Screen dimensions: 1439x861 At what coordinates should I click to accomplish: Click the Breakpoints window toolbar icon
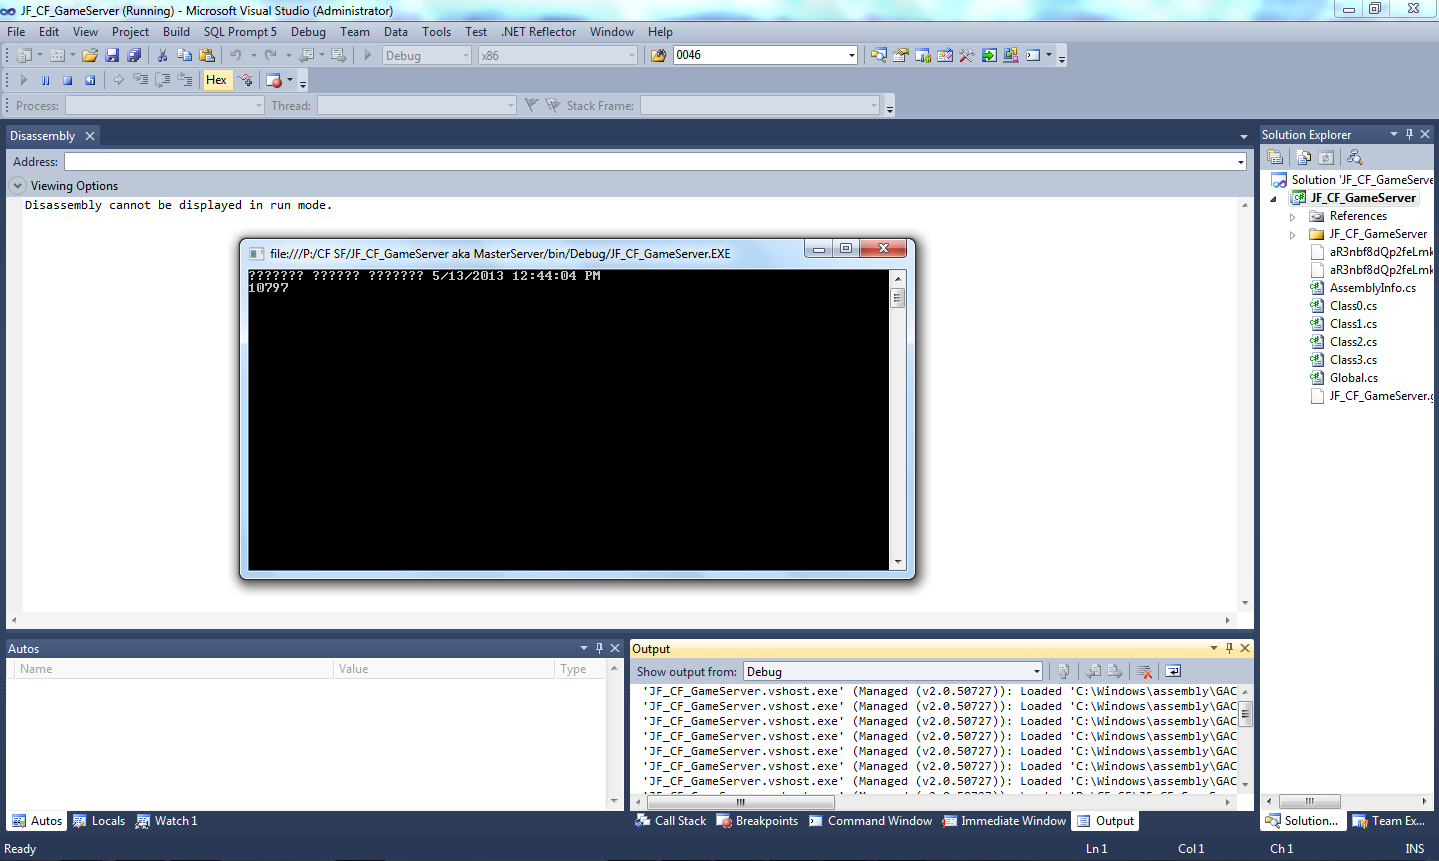pos(274,80)
